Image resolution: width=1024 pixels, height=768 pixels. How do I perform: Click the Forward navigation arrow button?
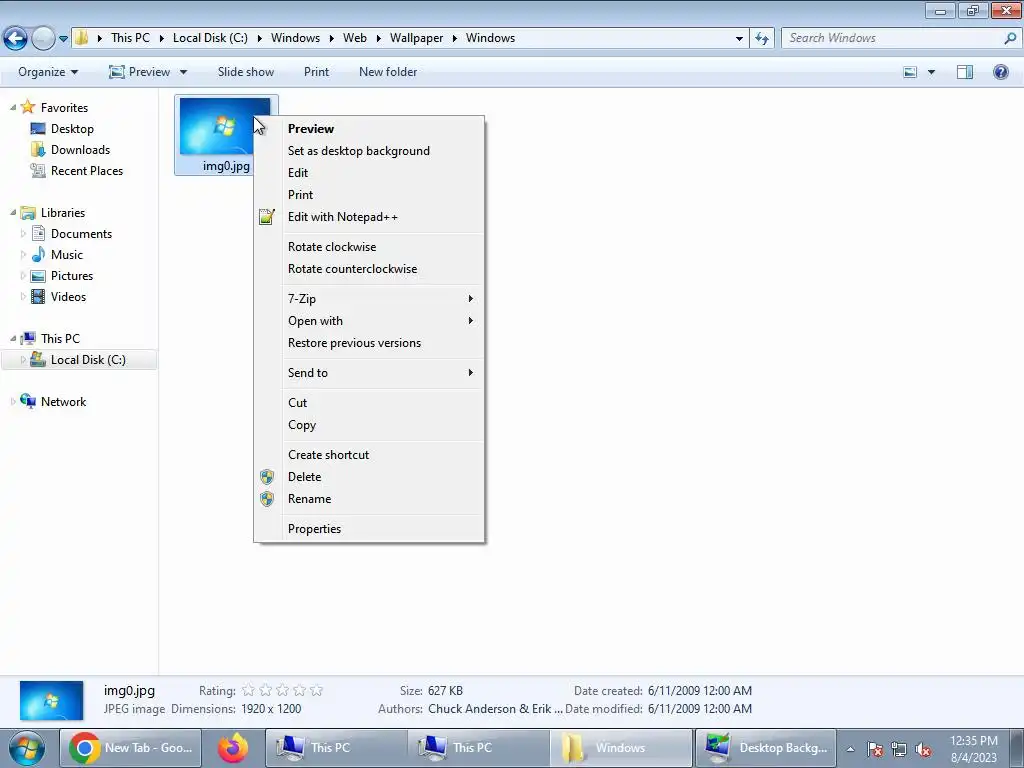pyautogui.click(x=43, y=39)
